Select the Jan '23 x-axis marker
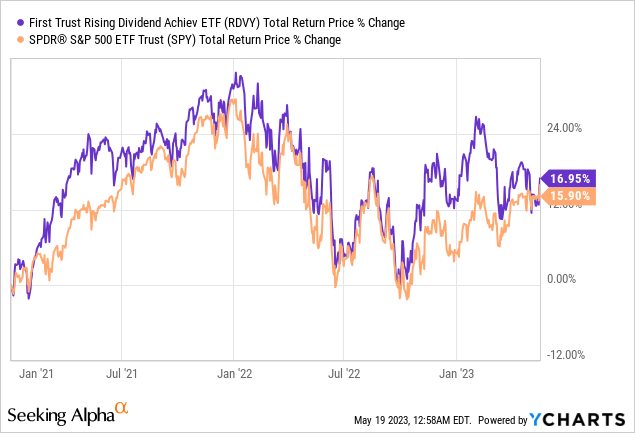635x433 pixels. pyautogui.click(x=456, y=374)
